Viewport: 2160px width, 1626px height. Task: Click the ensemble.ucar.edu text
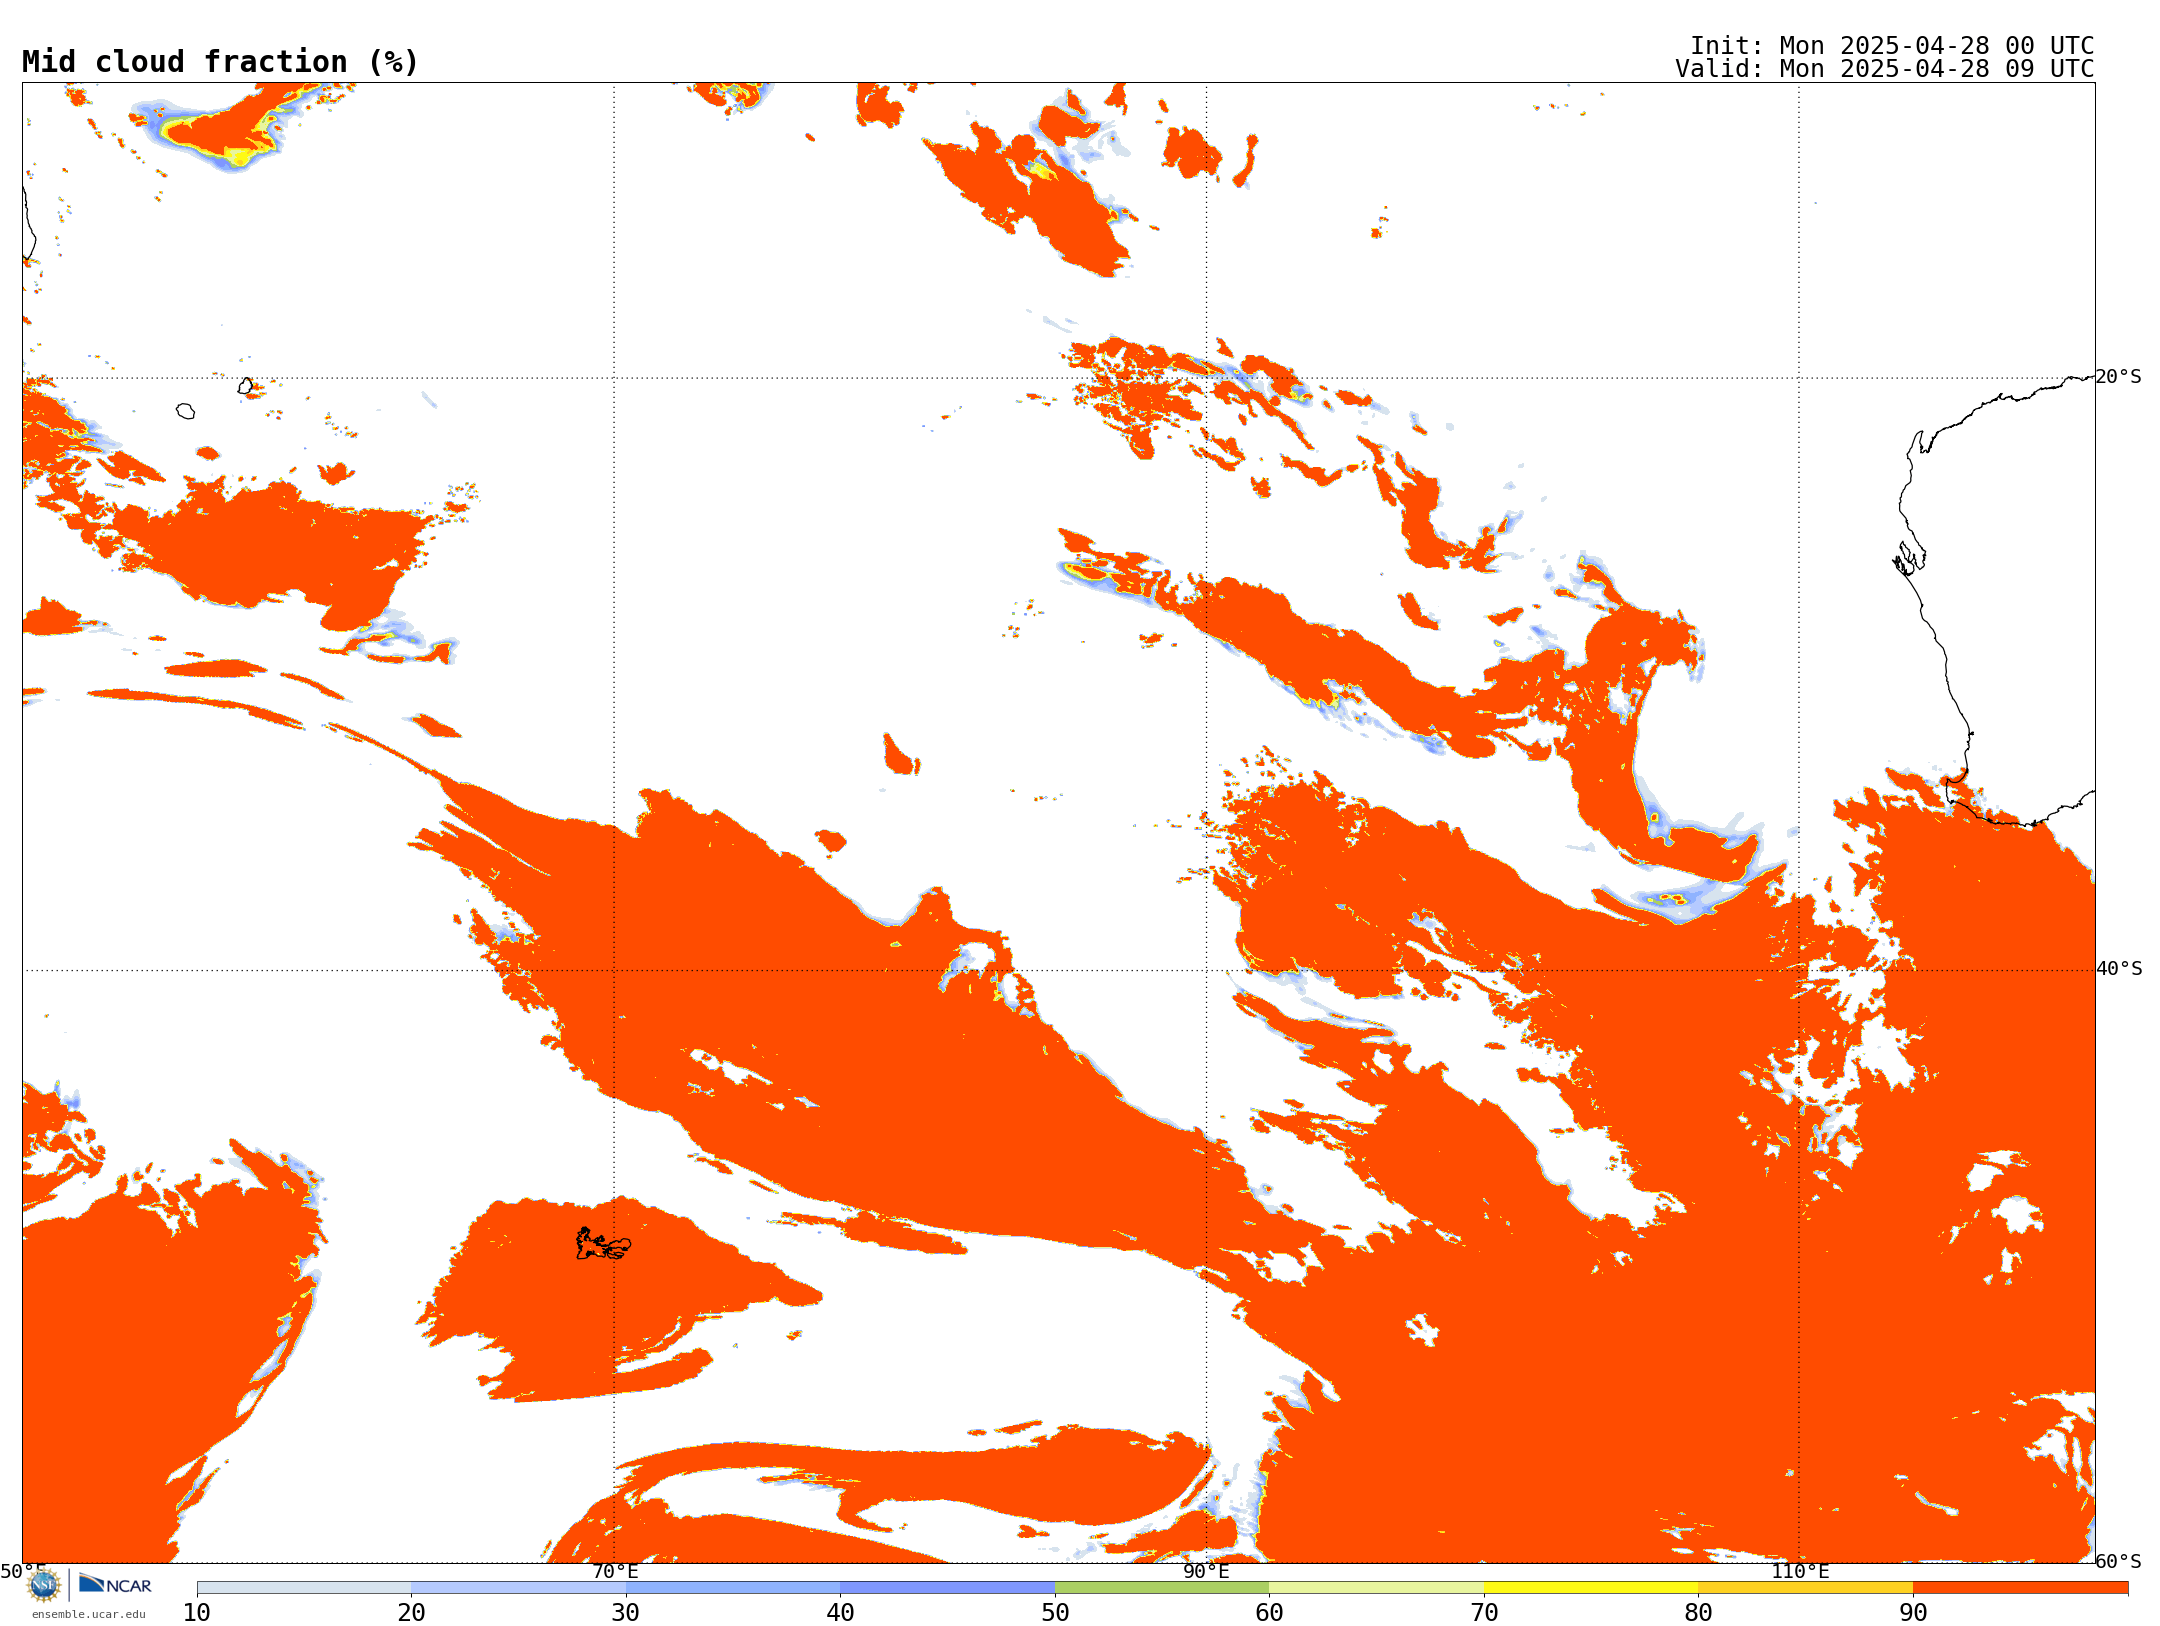(89, 1614)
